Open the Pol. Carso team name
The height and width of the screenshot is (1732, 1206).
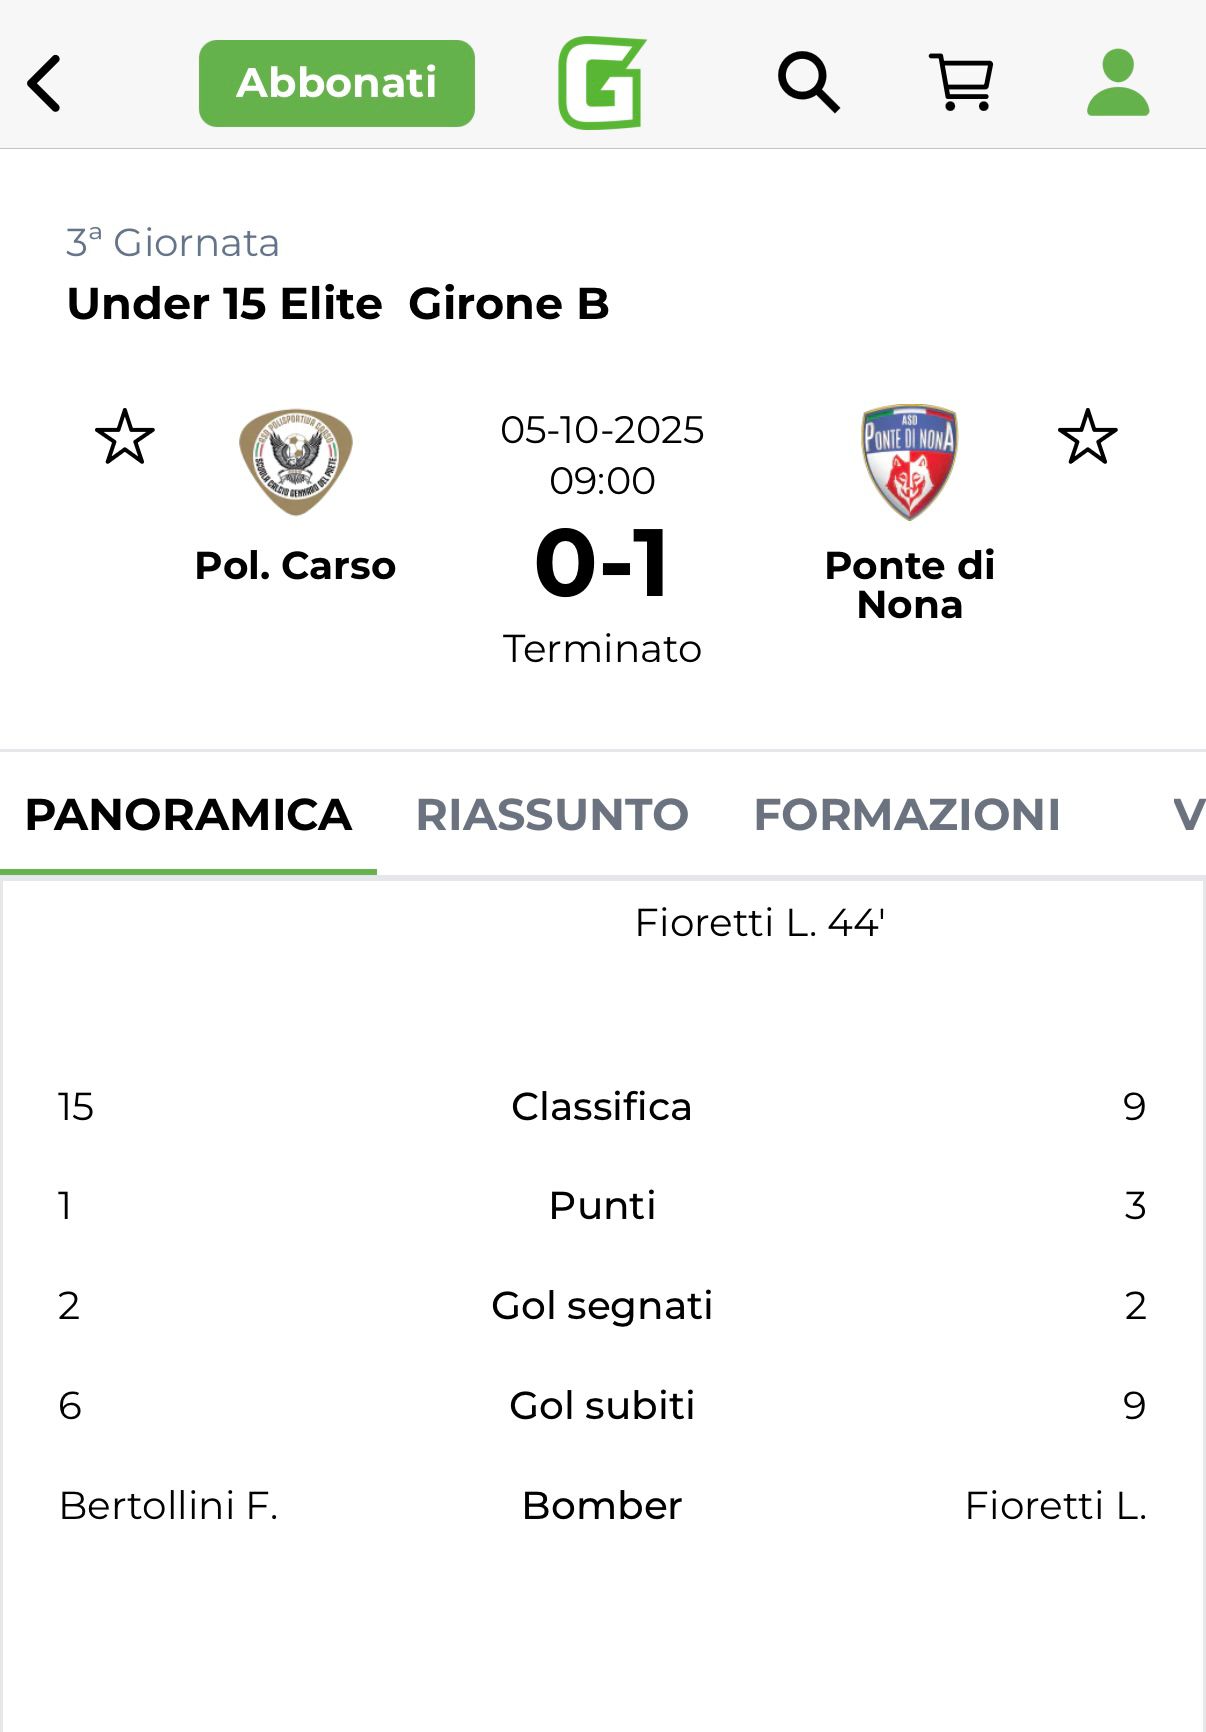pos(295,566)
